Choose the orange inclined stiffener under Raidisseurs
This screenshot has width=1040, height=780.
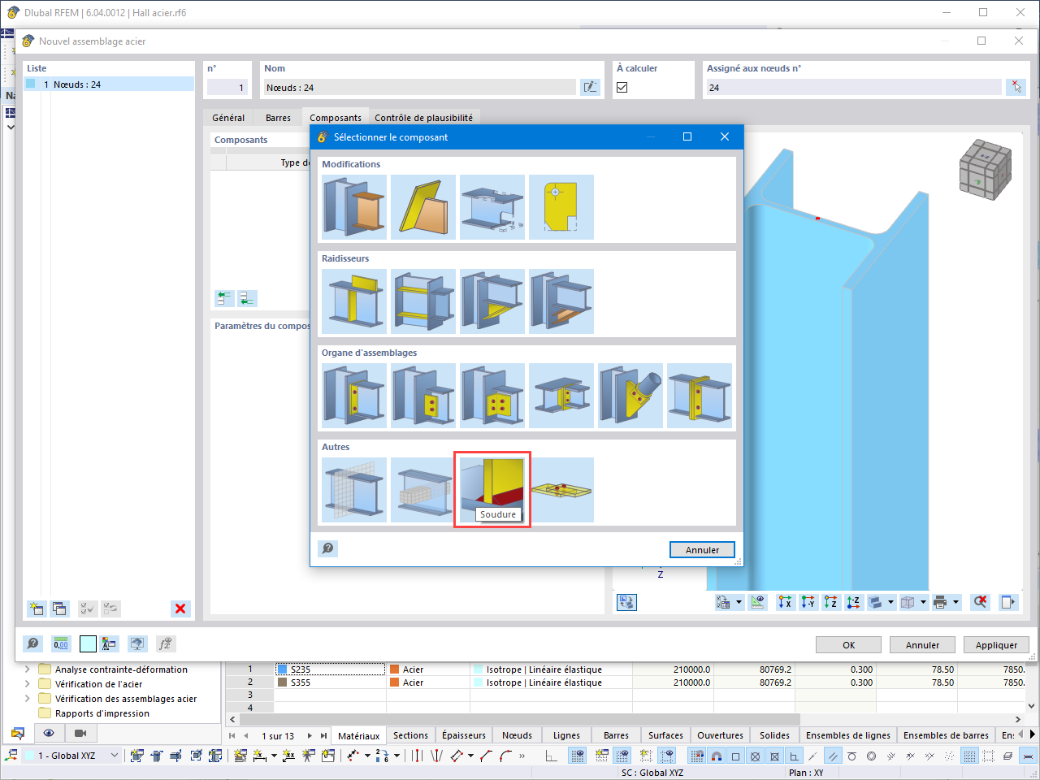561,301
